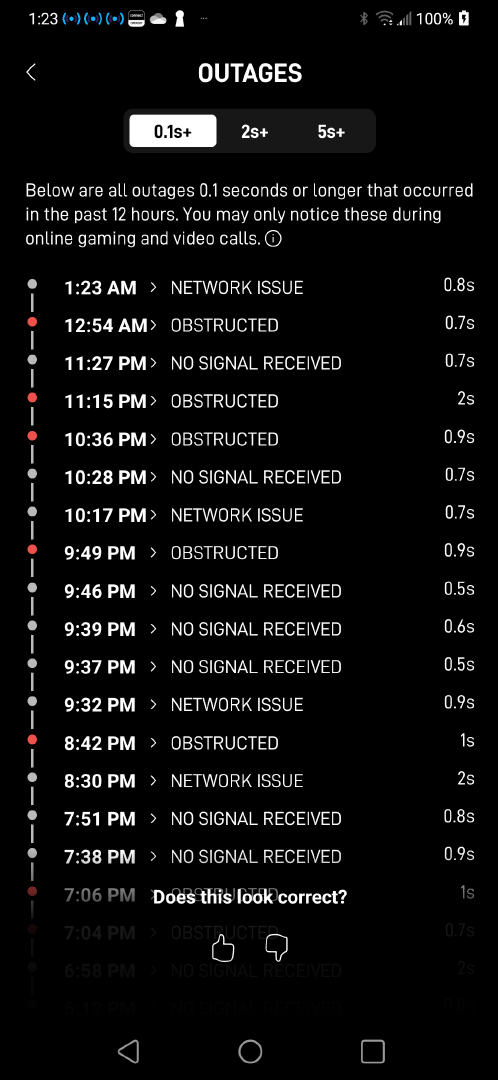Expand the 9:32 PM Network Issue chevron
498x1080 pixels.
pos(154,705)
